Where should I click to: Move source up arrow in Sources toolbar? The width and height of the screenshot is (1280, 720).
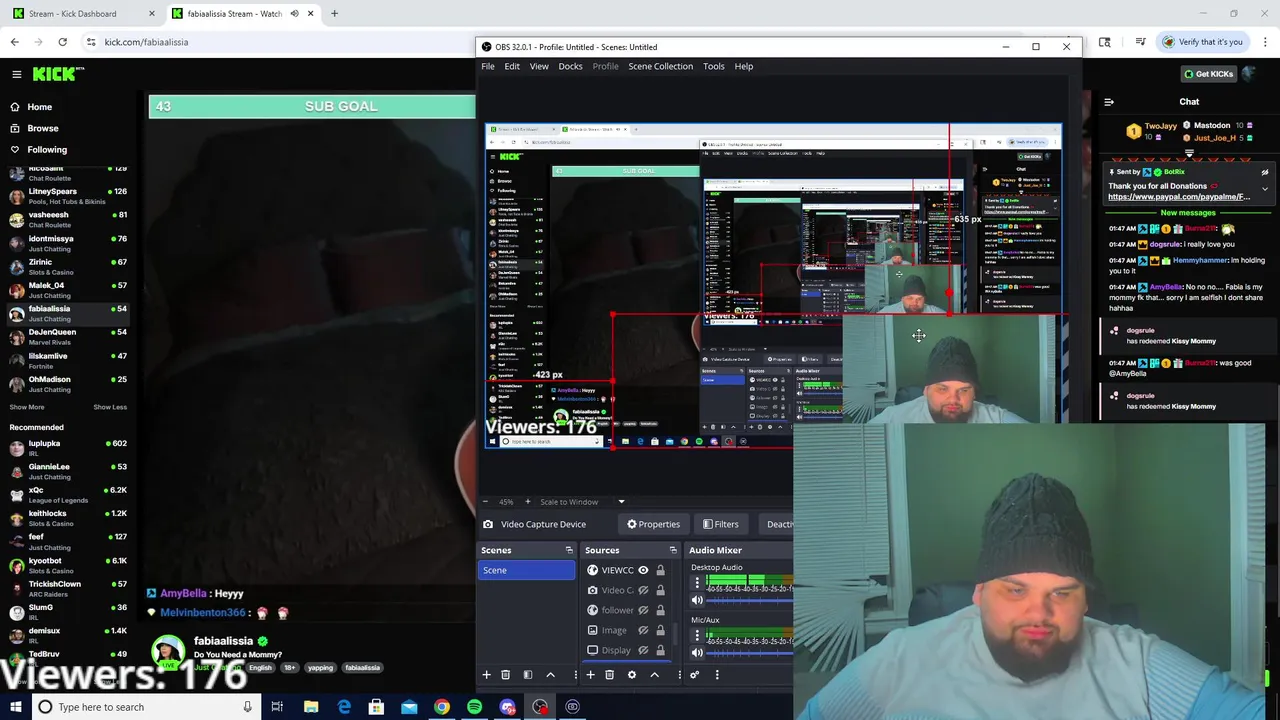(655, 675)
